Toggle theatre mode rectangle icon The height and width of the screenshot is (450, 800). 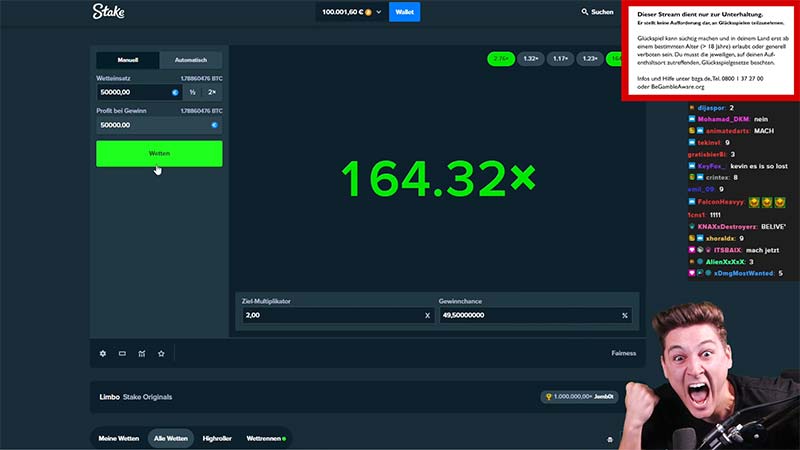(x=122, y=354)
